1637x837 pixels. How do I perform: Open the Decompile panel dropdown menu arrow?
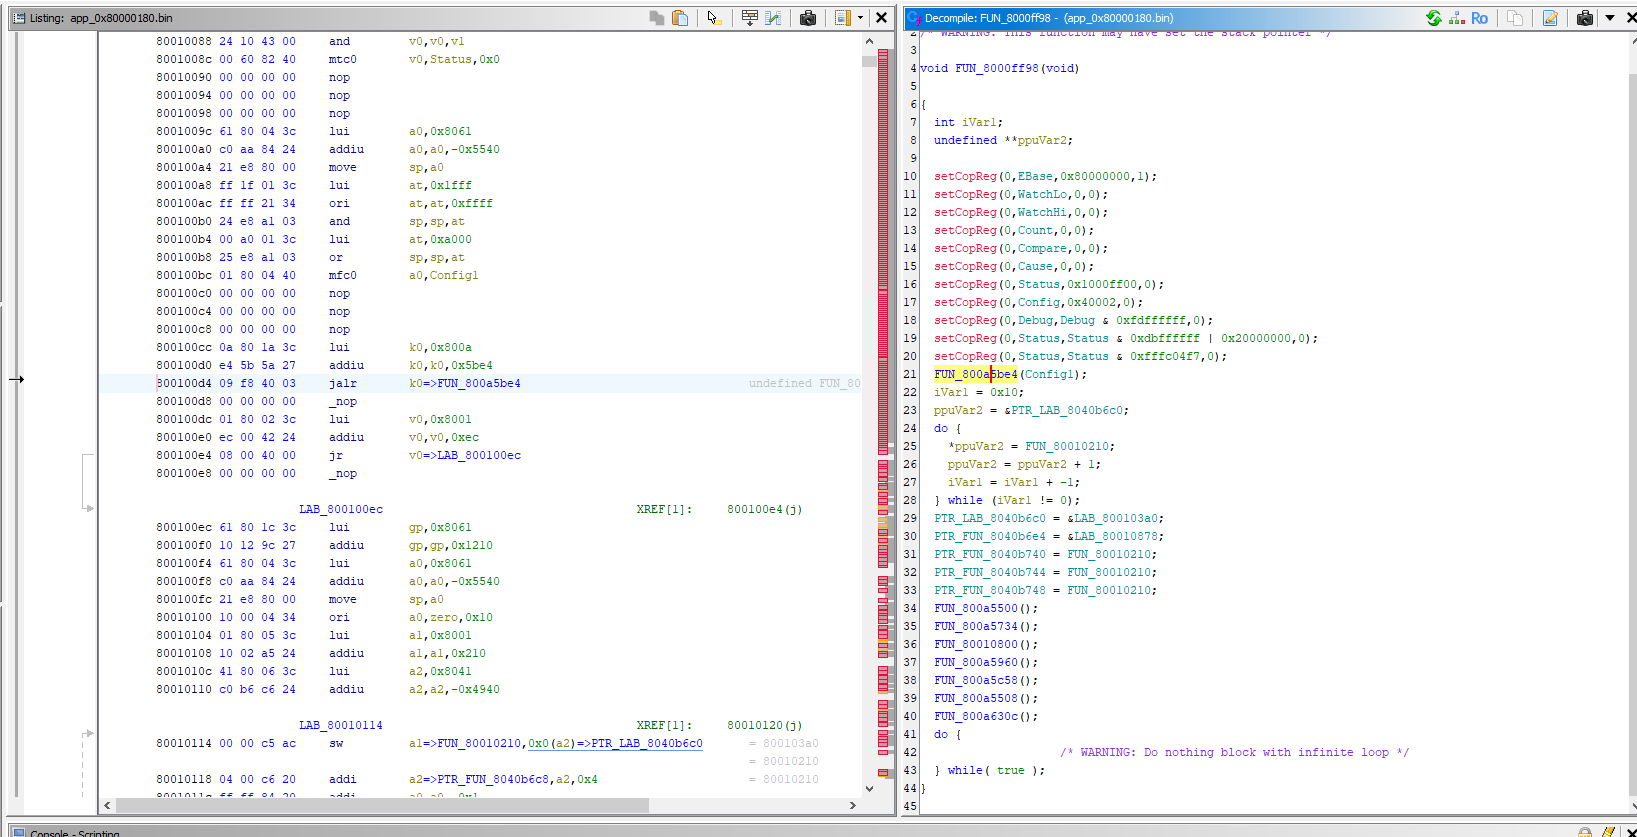(1610, 18)
